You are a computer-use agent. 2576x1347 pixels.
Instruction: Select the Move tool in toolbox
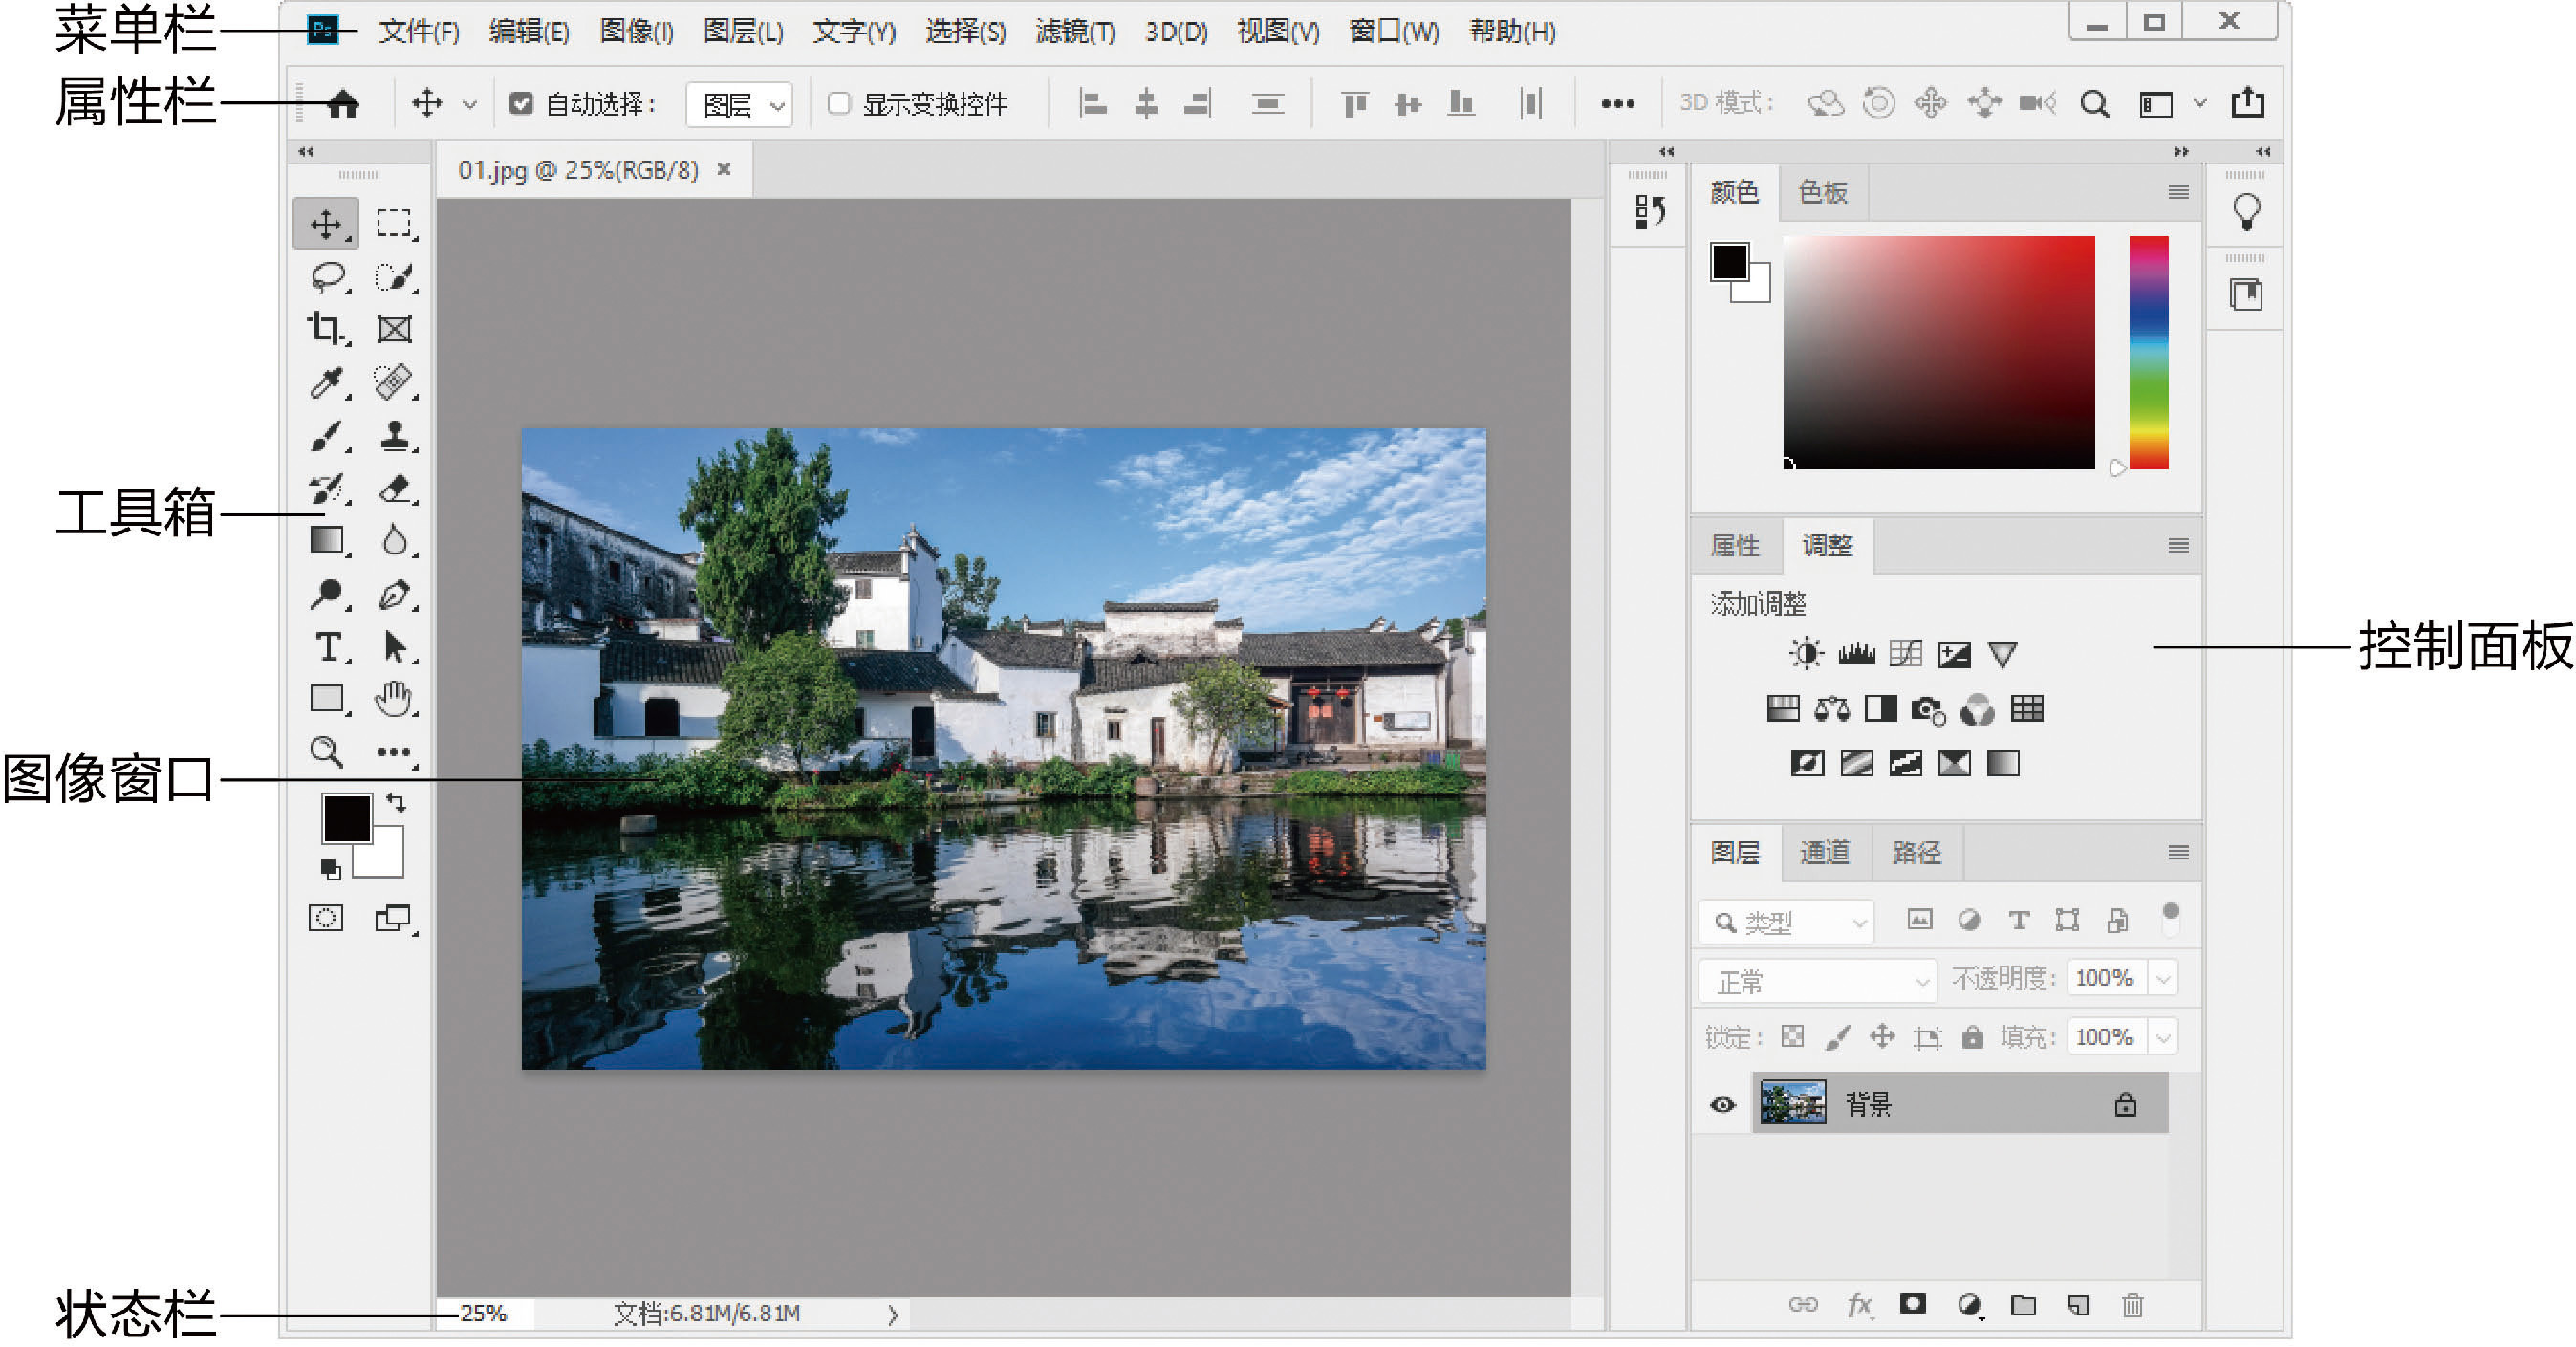(x=326, y=224)
